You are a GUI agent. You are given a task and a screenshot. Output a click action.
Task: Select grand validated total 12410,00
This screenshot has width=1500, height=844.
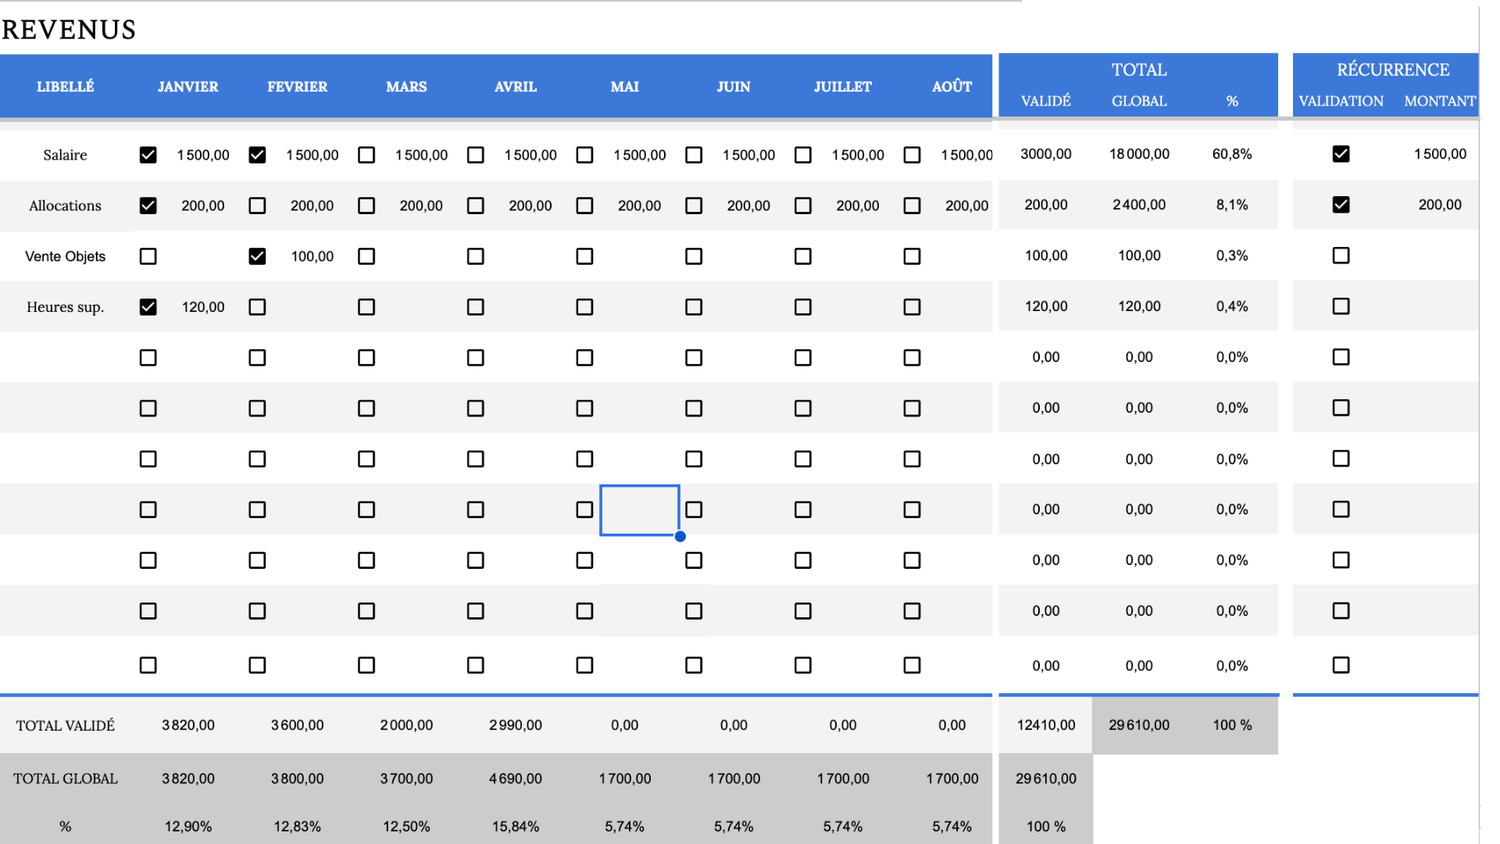tap(1046, 725)
